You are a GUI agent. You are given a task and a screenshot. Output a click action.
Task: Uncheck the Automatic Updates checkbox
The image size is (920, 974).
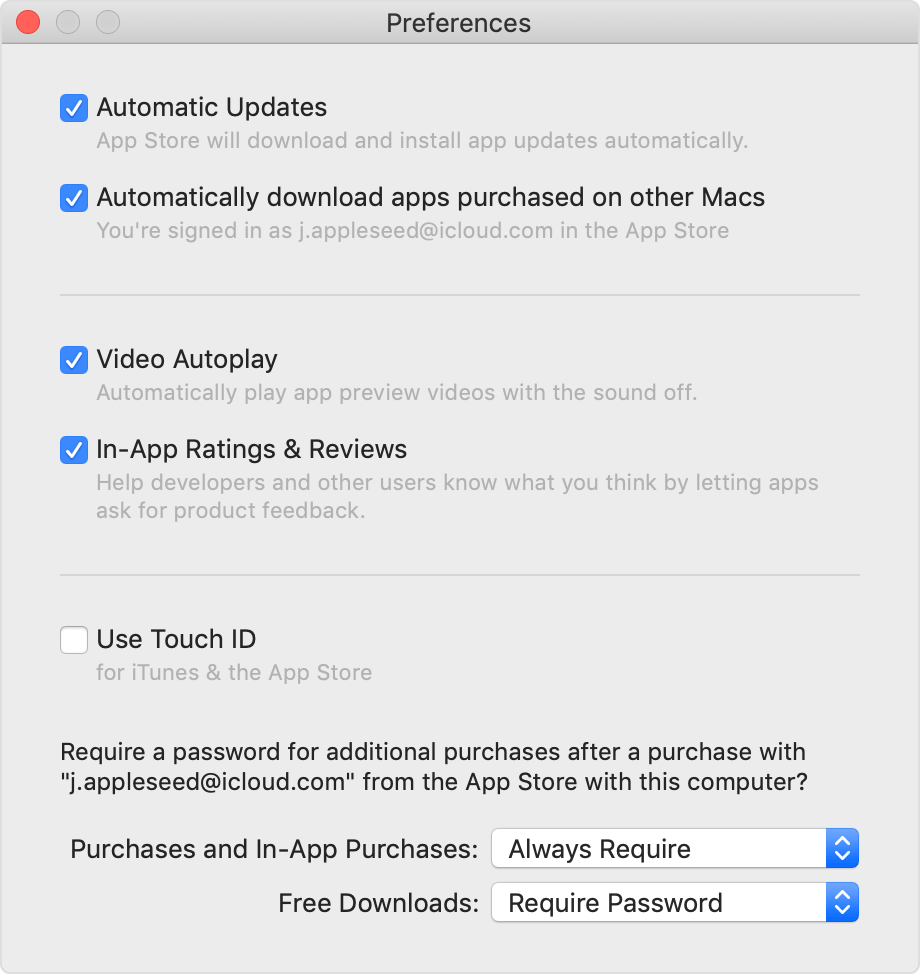73,108
